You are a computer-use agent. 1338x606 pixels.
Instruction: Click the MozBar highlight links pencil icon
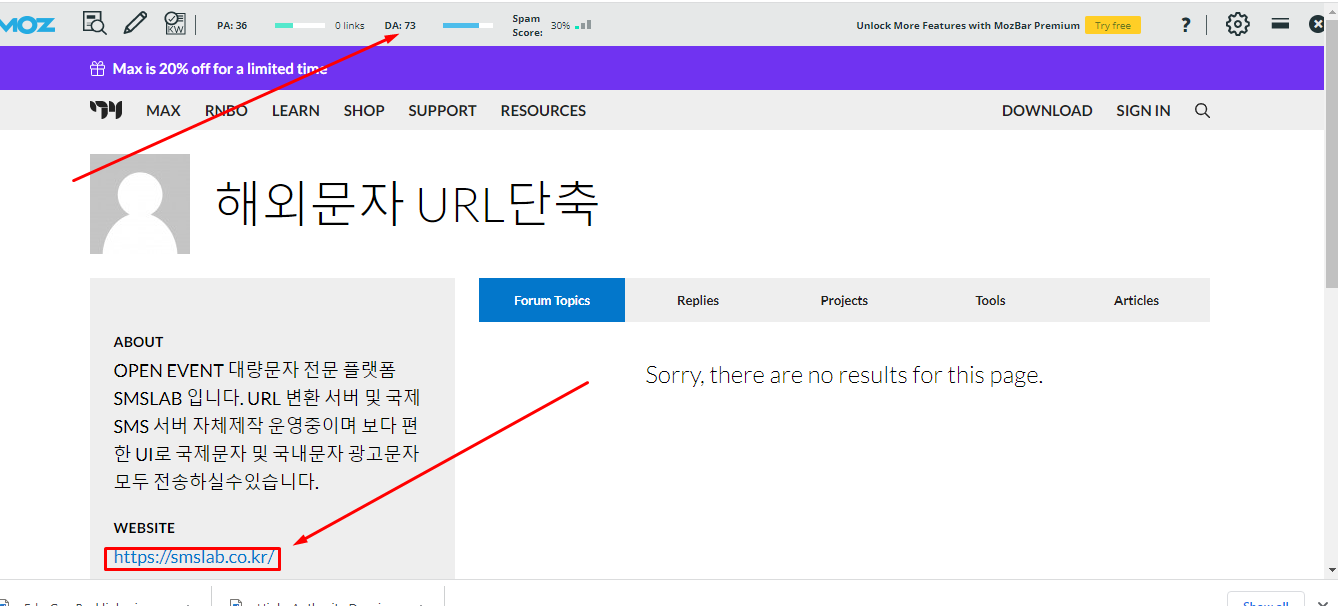point(135,23)
